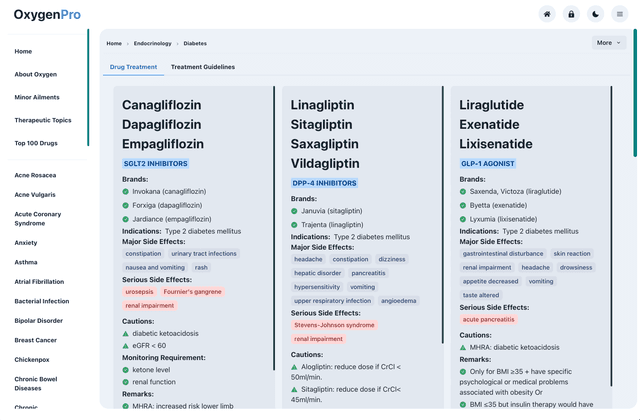
Task: Select Anxiety topic in sidebar
Action: pyautogui.click(x=26, y=242)
